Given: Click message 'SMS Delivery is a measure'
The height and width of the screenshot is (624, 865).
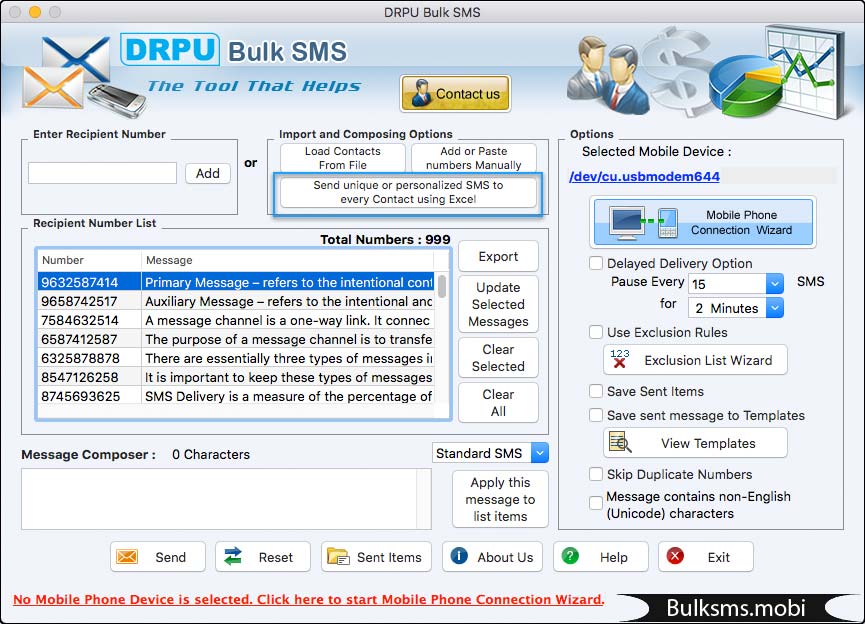Looking at the screenshot, I should 289,396.
